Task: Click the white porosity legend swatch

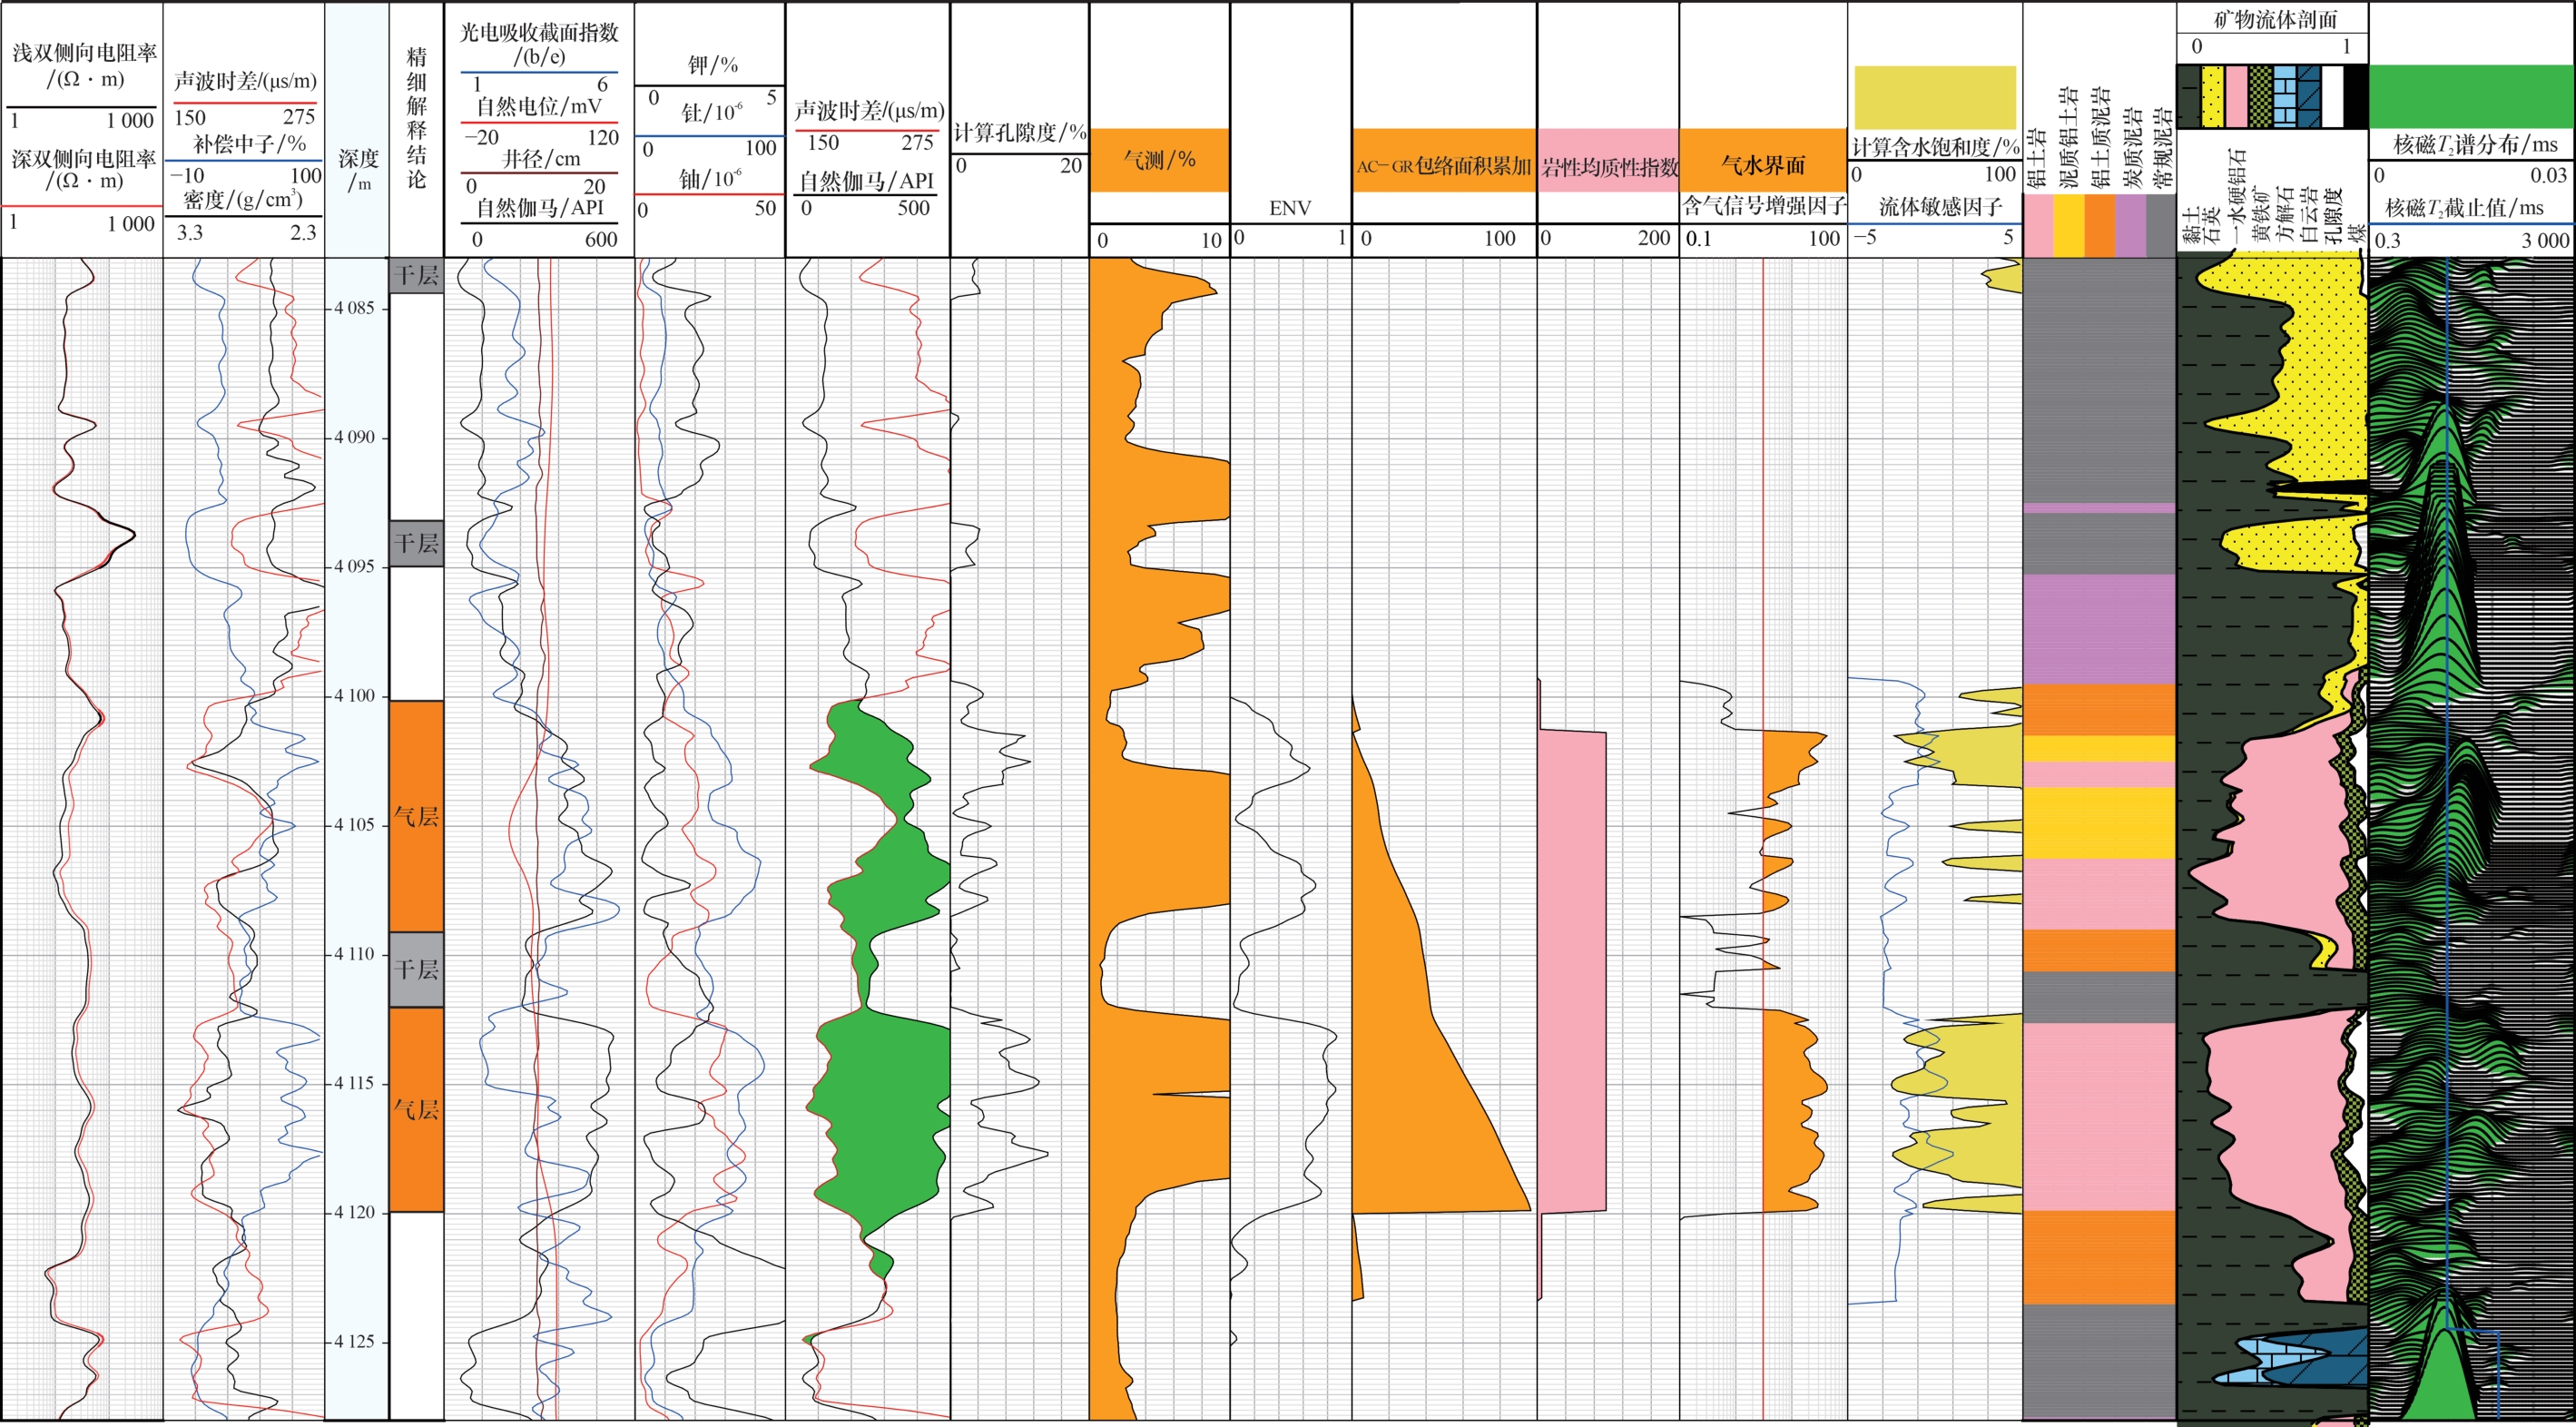Action: point(2333,97)
